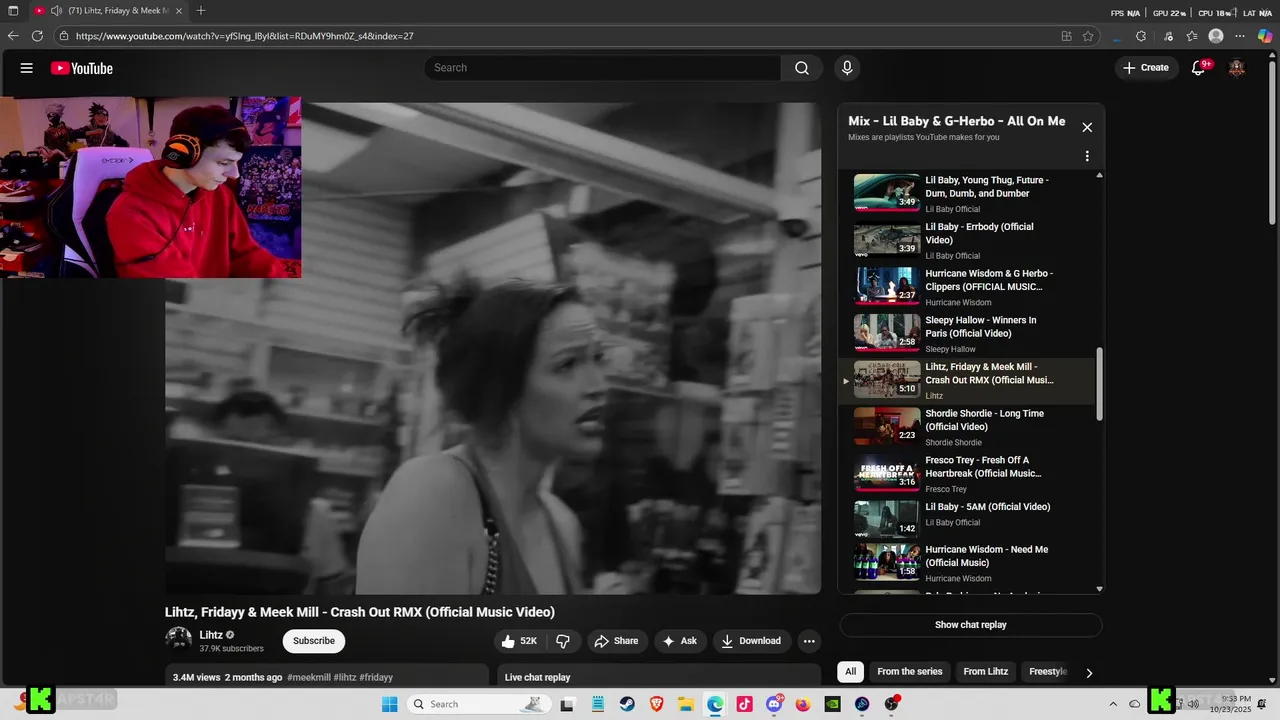Open TikTok from the taskbar

click(x=744, y=704)
